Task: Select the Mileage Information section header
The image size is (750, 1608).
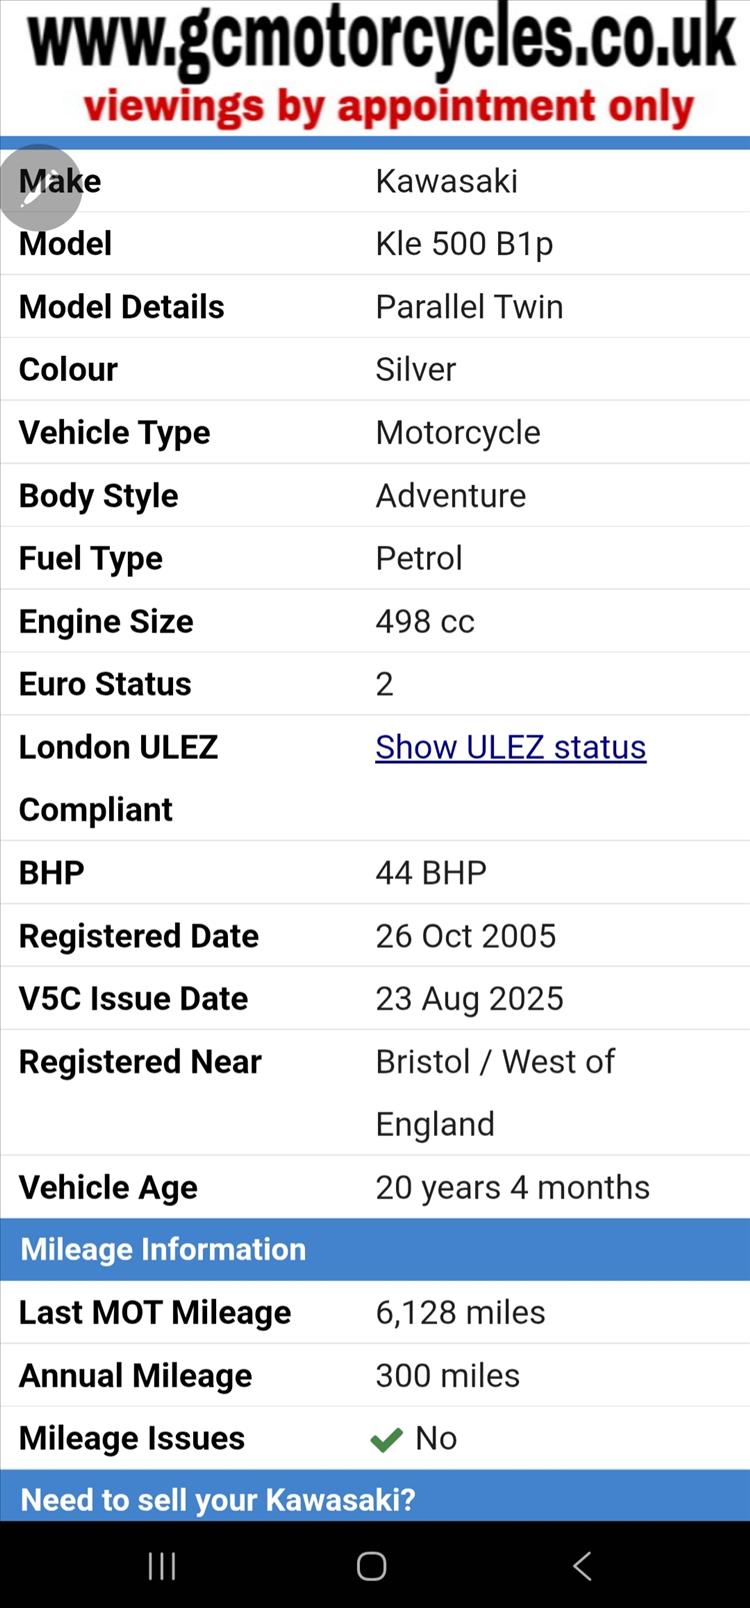Action: [164, 1249]
